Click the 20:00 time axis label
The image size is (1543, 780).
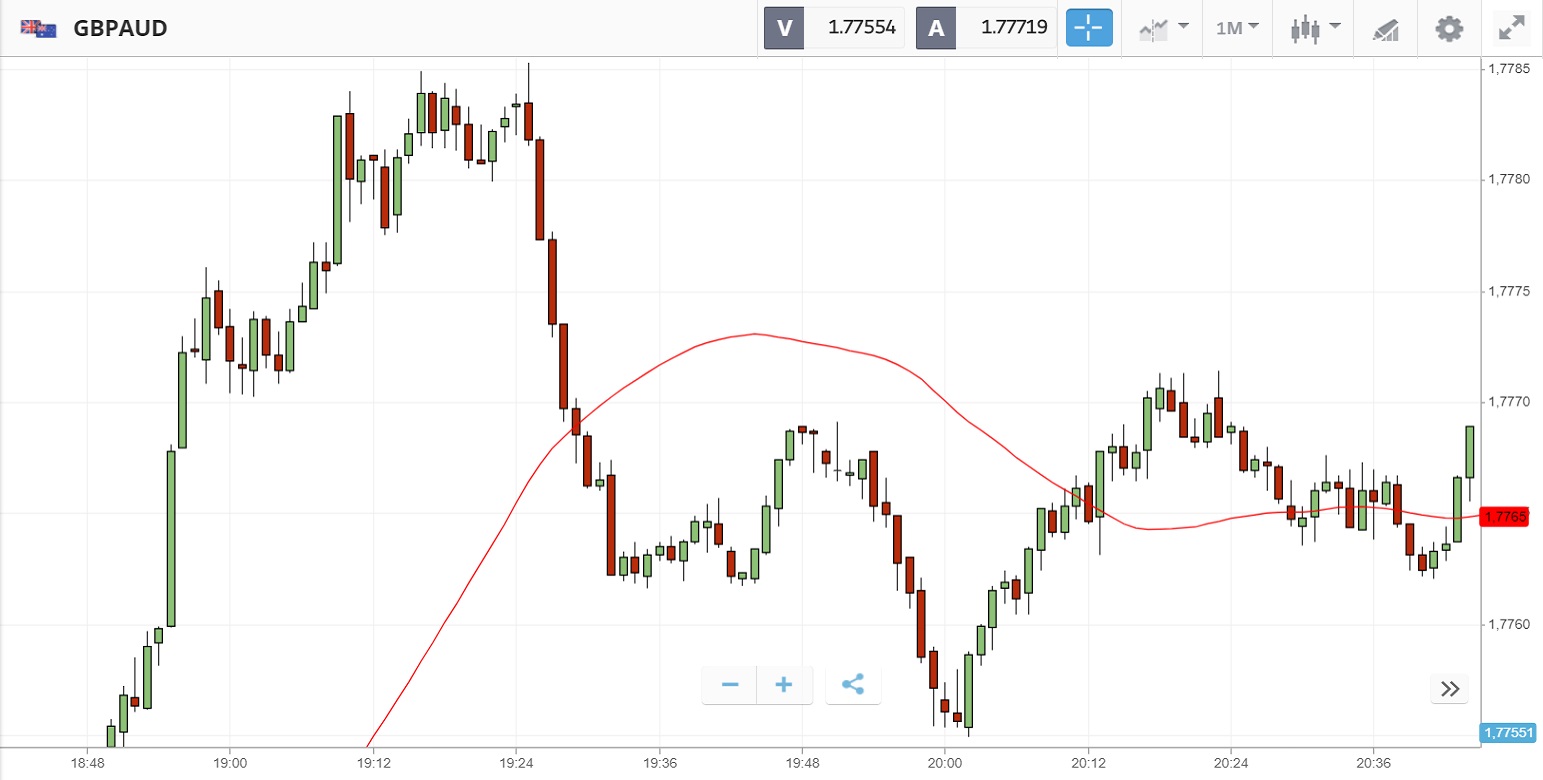click(x=944, y=762)
